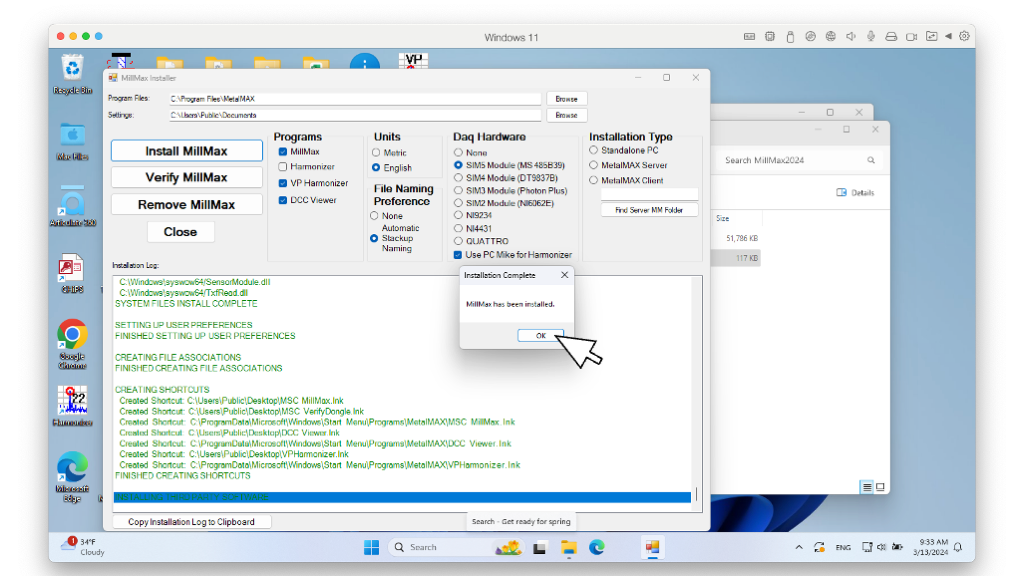Viewport: 1024px width, 576px height.
Task: Select Automatic Stackup Naming
Action: 374,238
